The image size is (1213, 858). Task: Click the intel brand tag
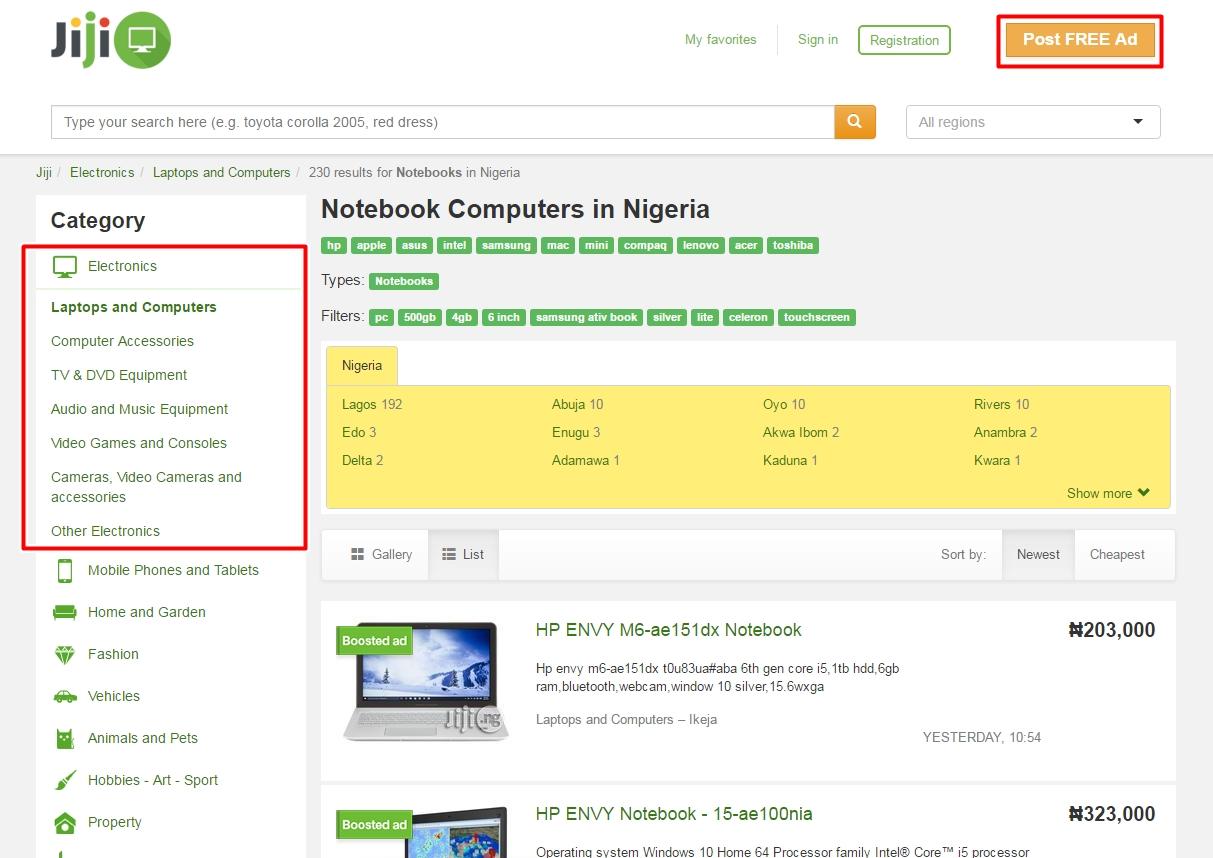tap(455, 245)
